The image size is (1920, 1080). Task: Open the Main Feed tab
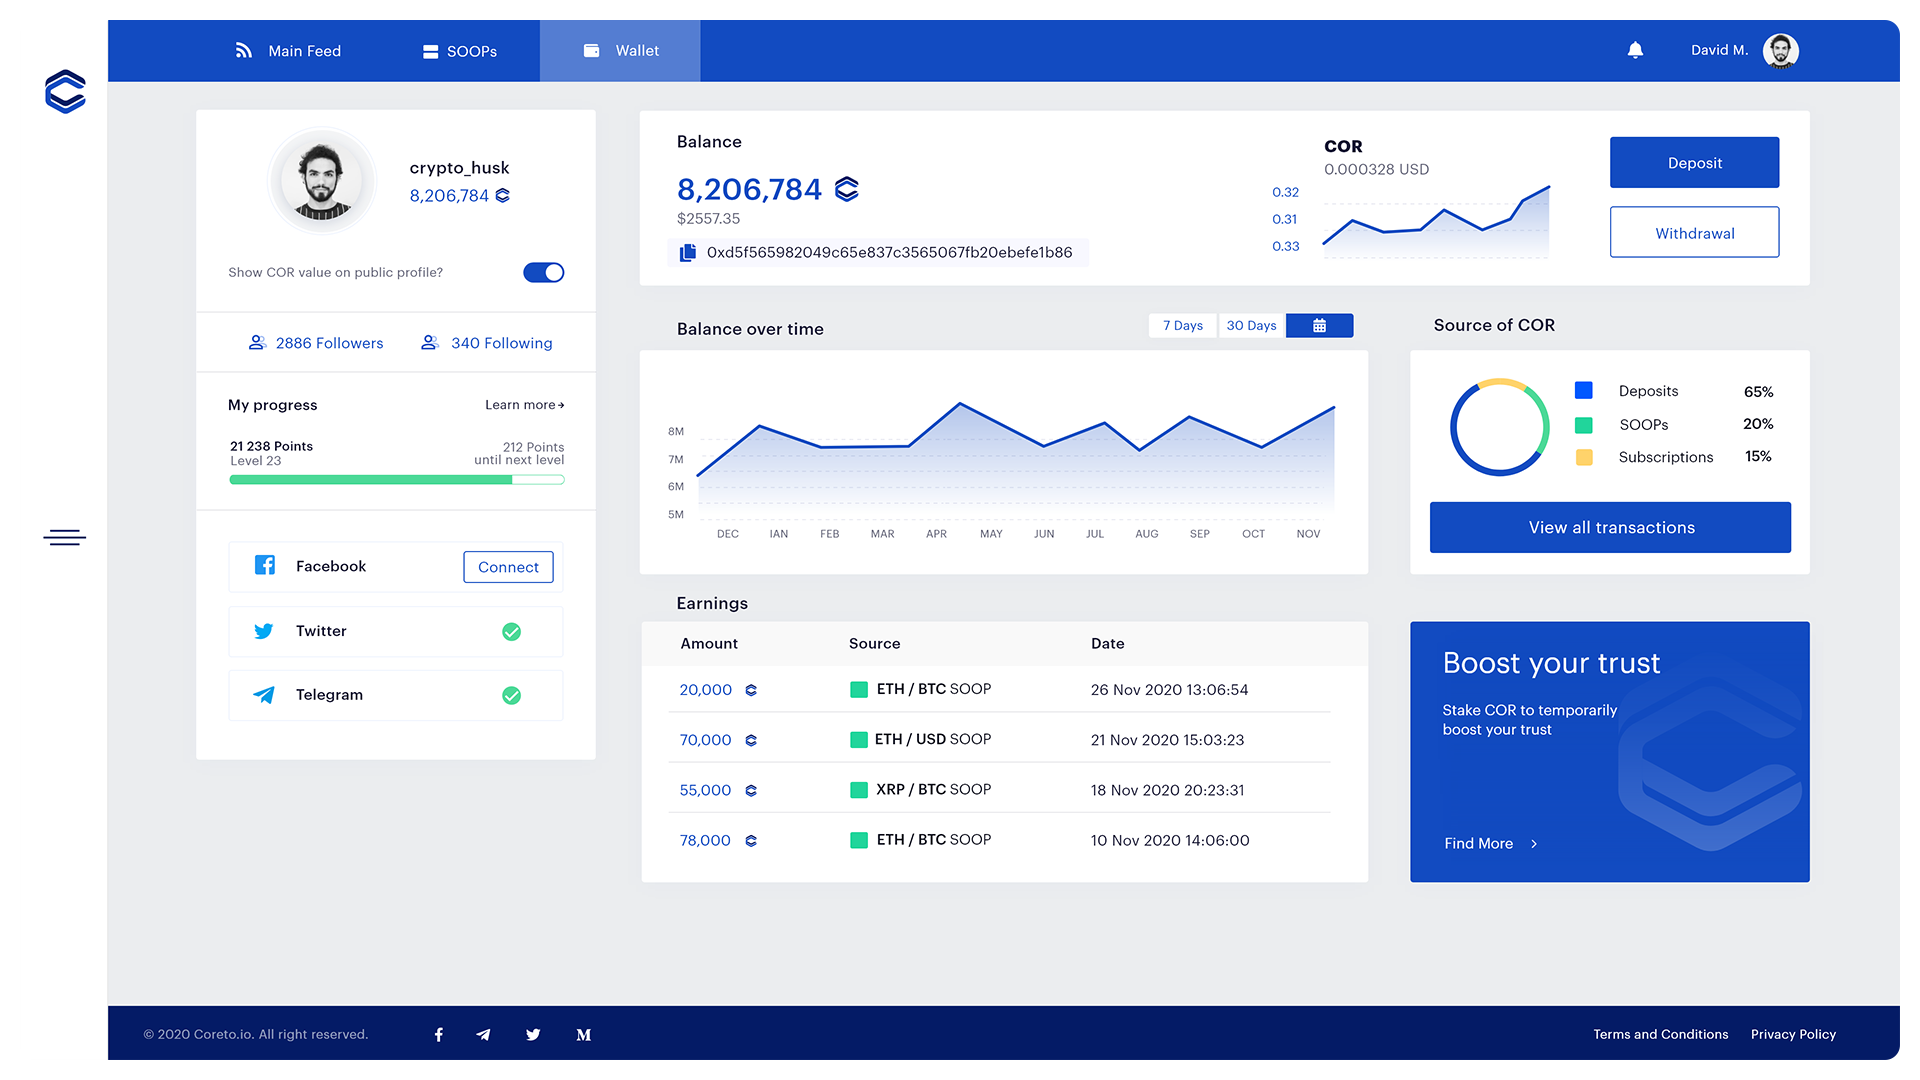coord(288,51)
